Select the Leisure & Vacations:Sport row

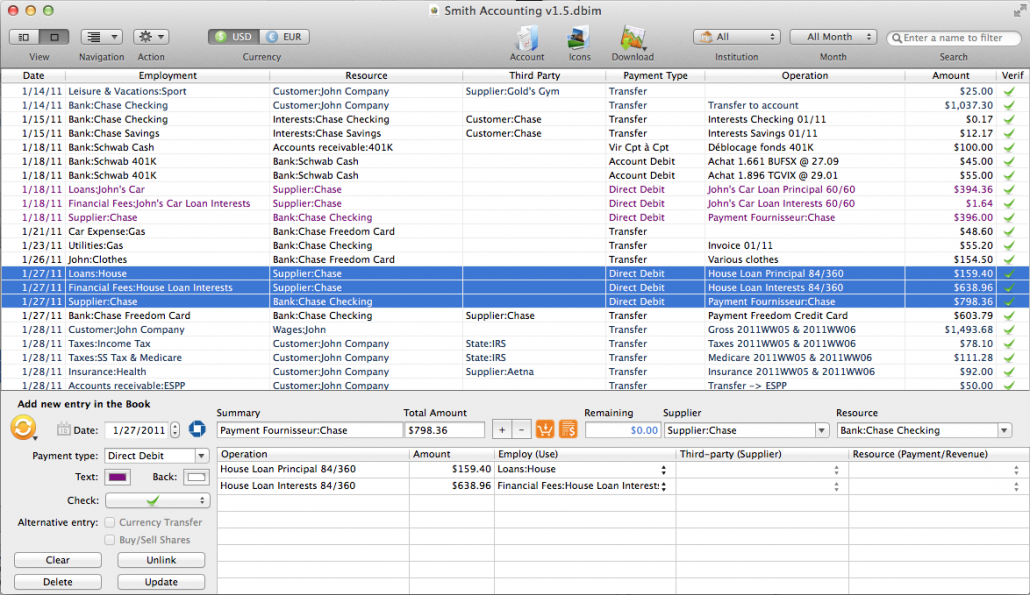click(515, 91)
